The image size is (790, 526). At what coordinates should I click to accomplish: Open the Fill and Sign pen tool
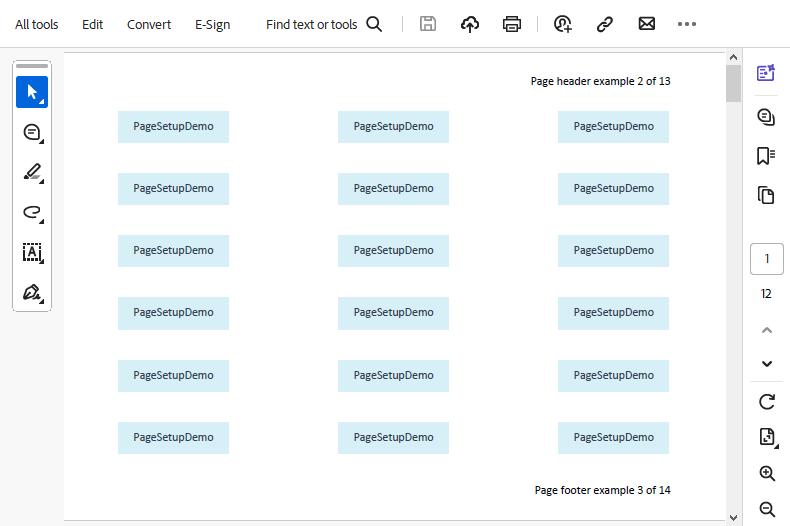[x=32, y=292]
